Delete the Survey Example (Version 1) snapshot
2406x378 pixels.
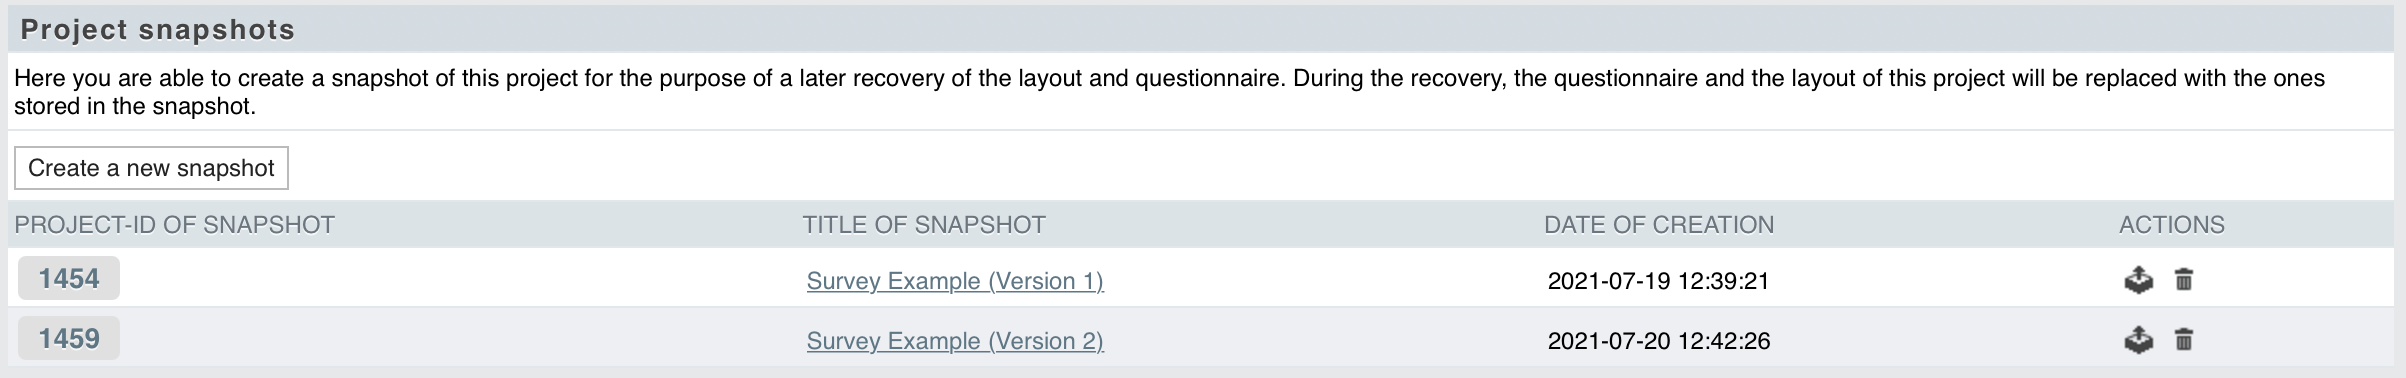[2184, 280]
